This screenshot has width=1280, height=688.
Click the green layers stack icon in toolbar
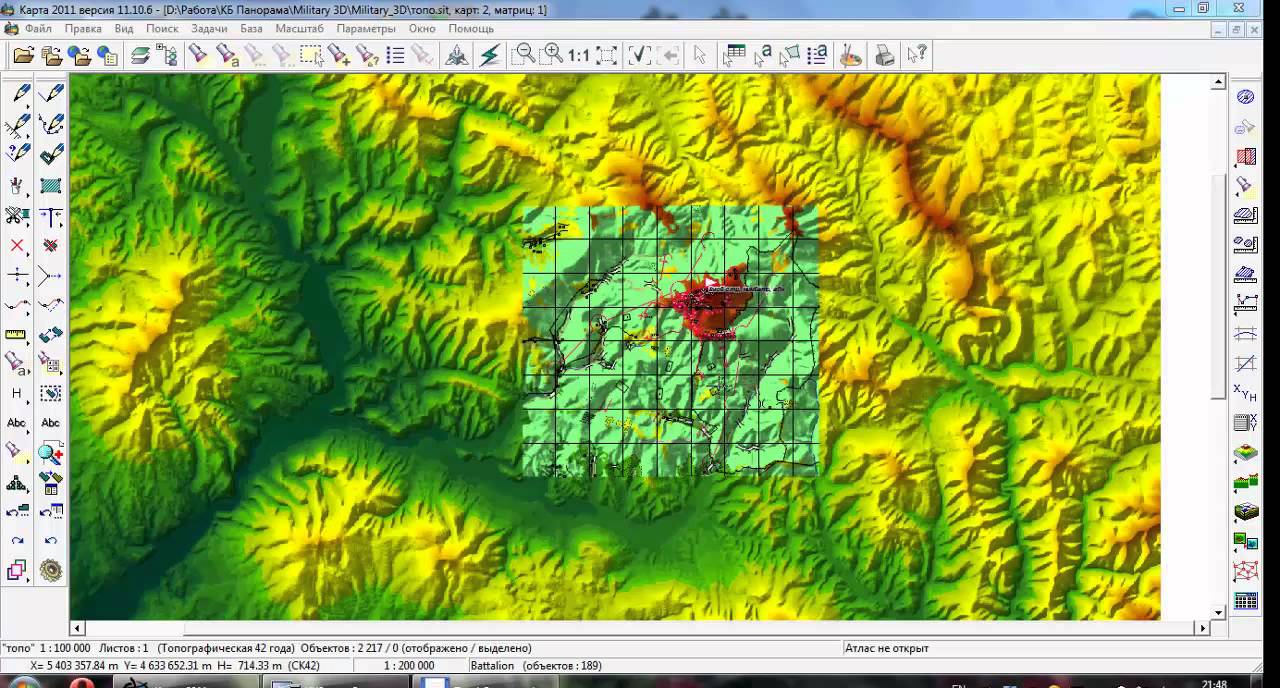point(140,55)
